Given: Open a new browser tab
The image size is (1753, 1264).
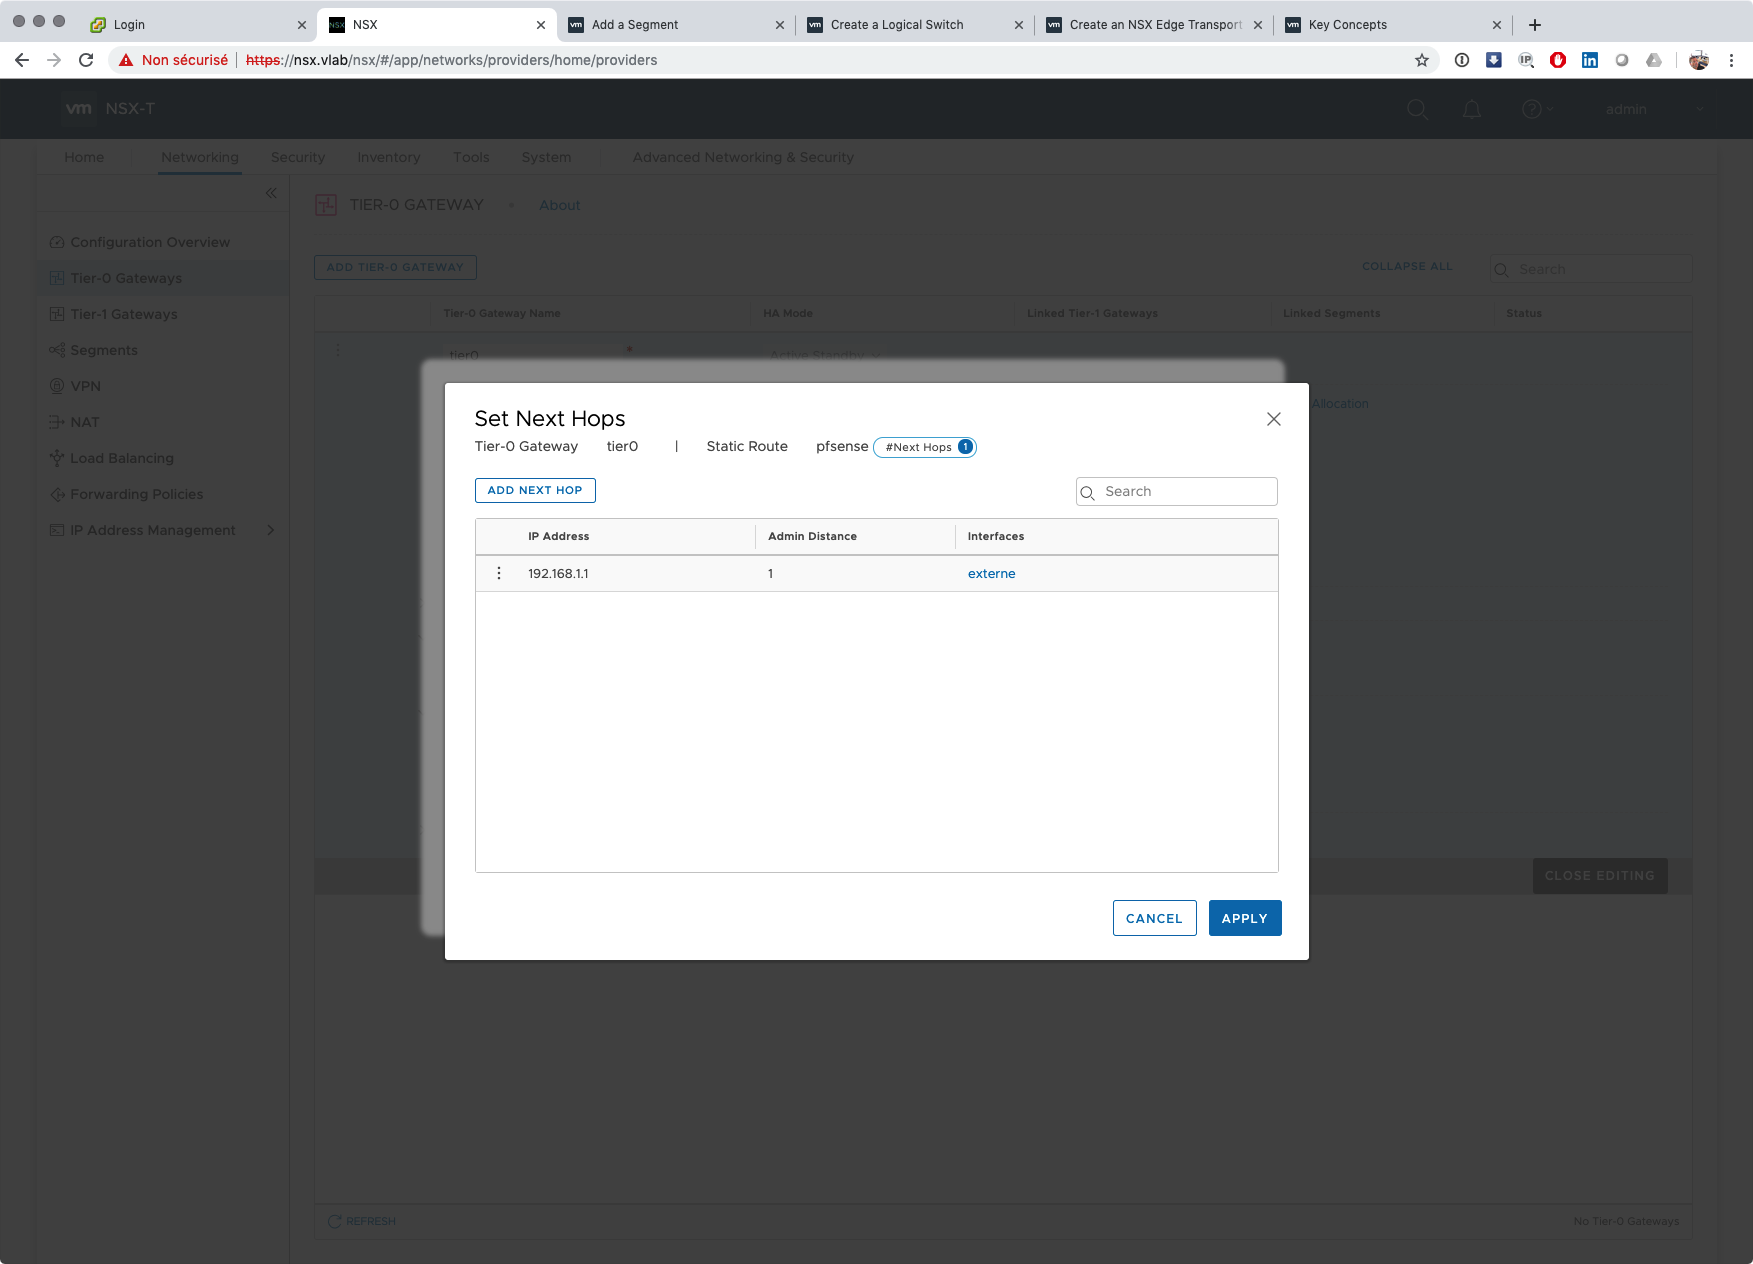Looking at the screenshot, I should 1535,25.
